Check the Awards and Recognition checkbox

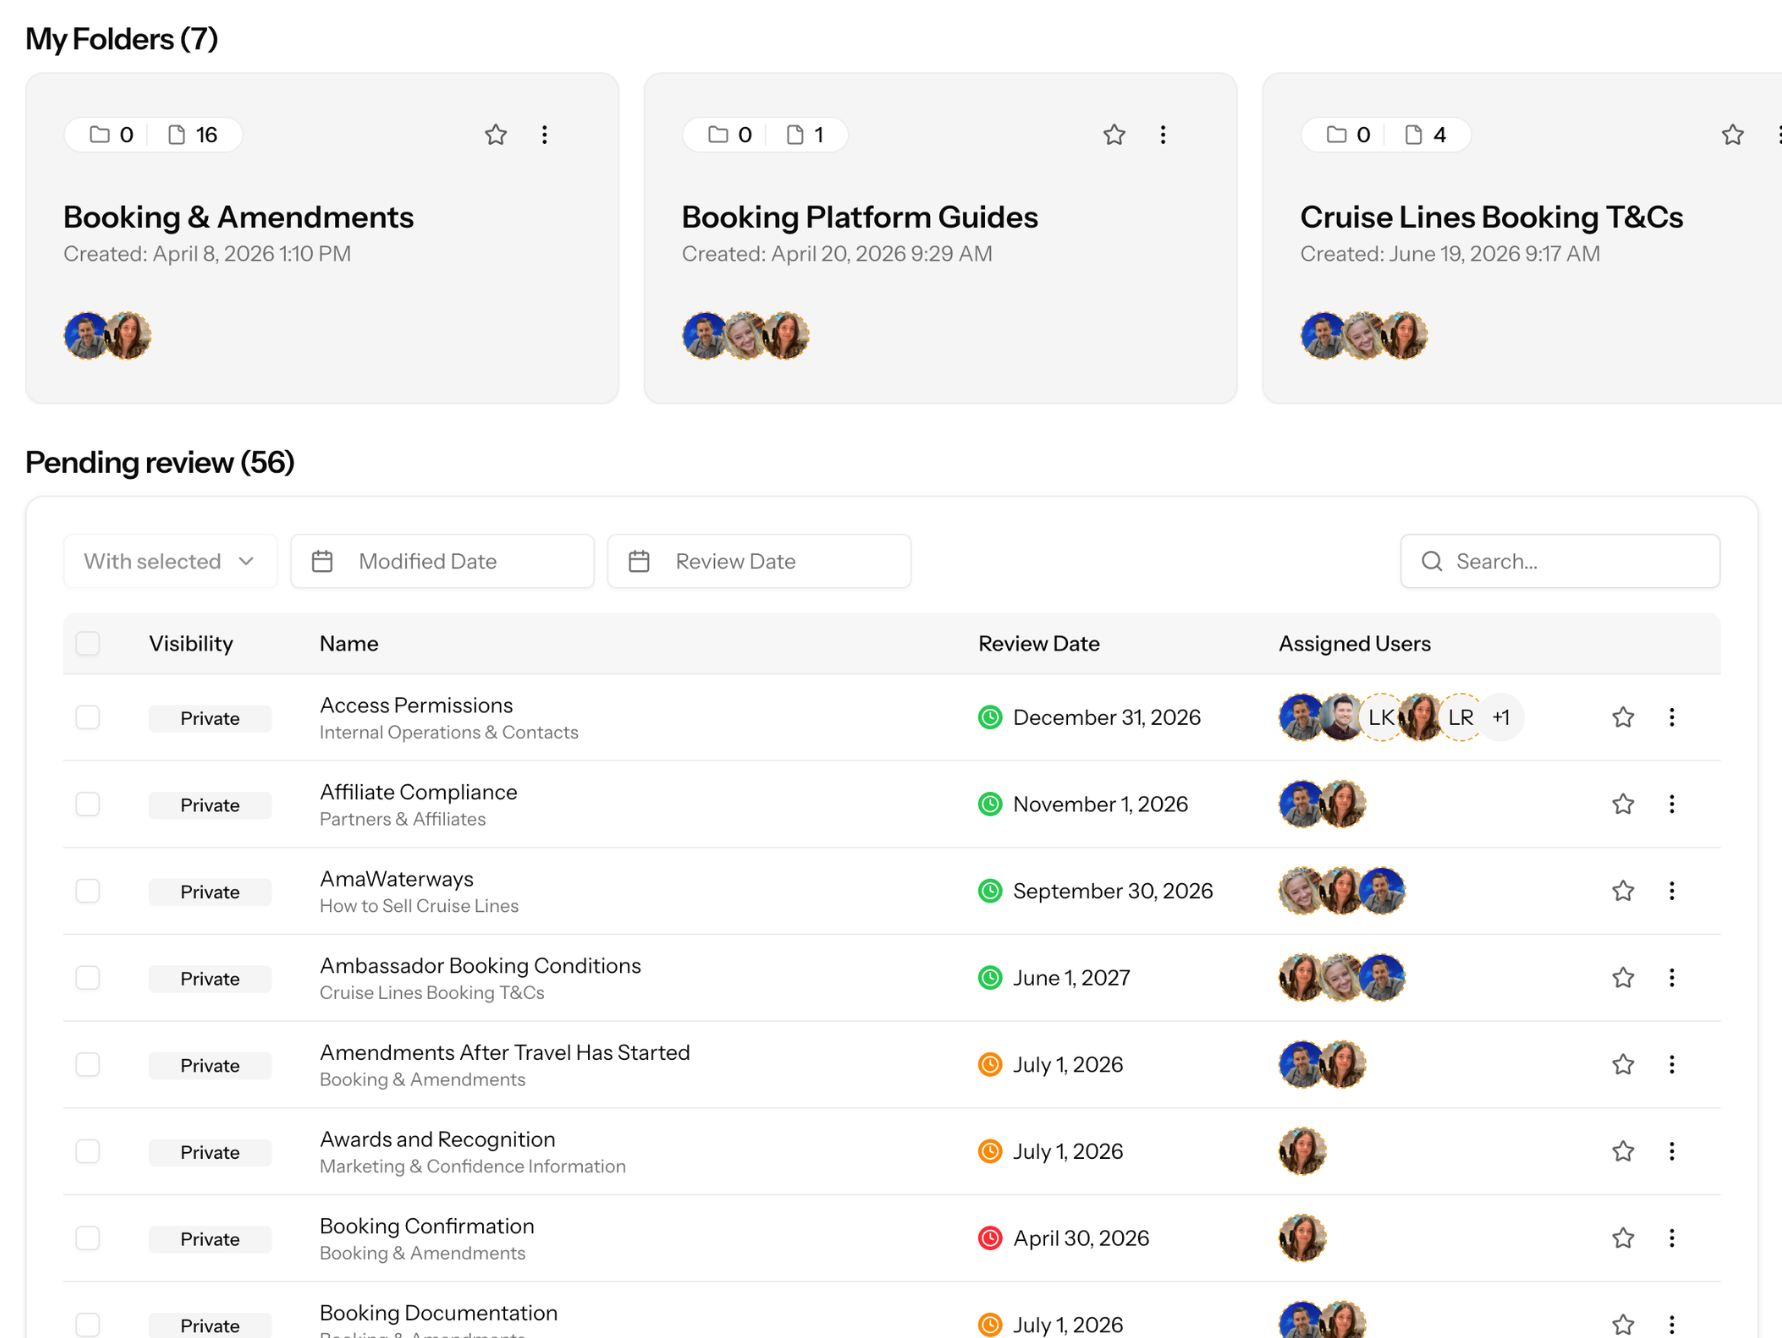tap(88, 1151)
